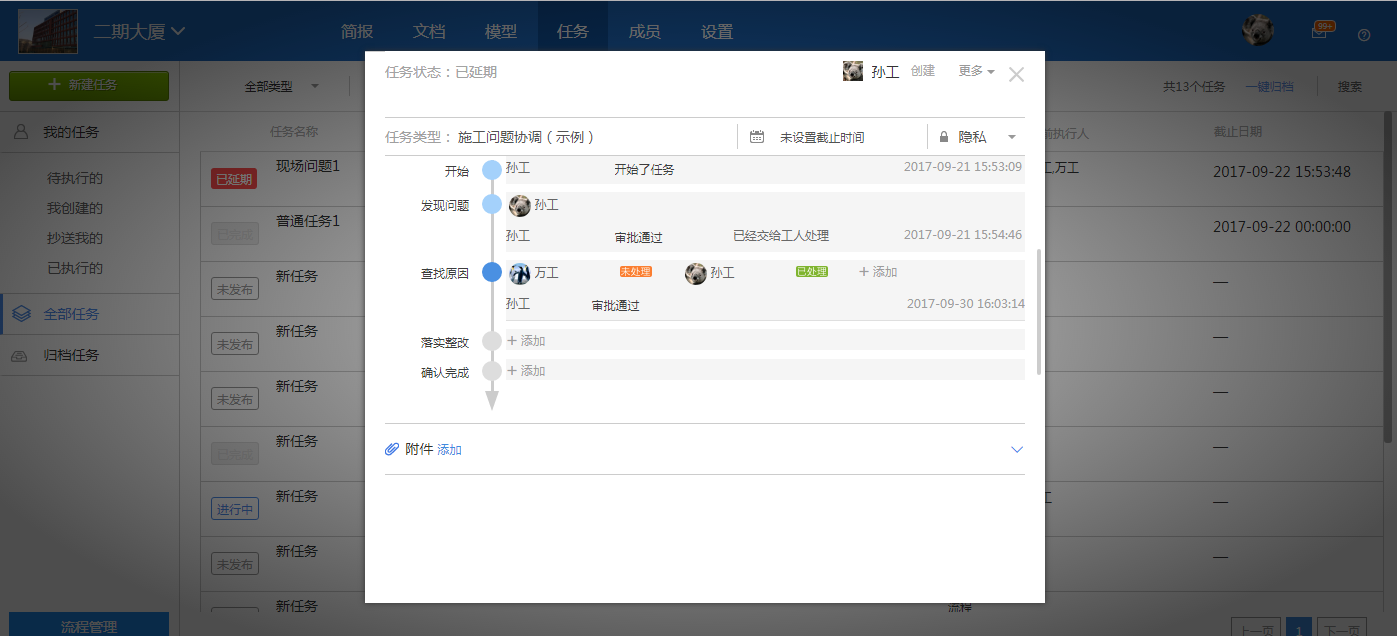Click the help question mark icon

click(x=1364, y=35)
